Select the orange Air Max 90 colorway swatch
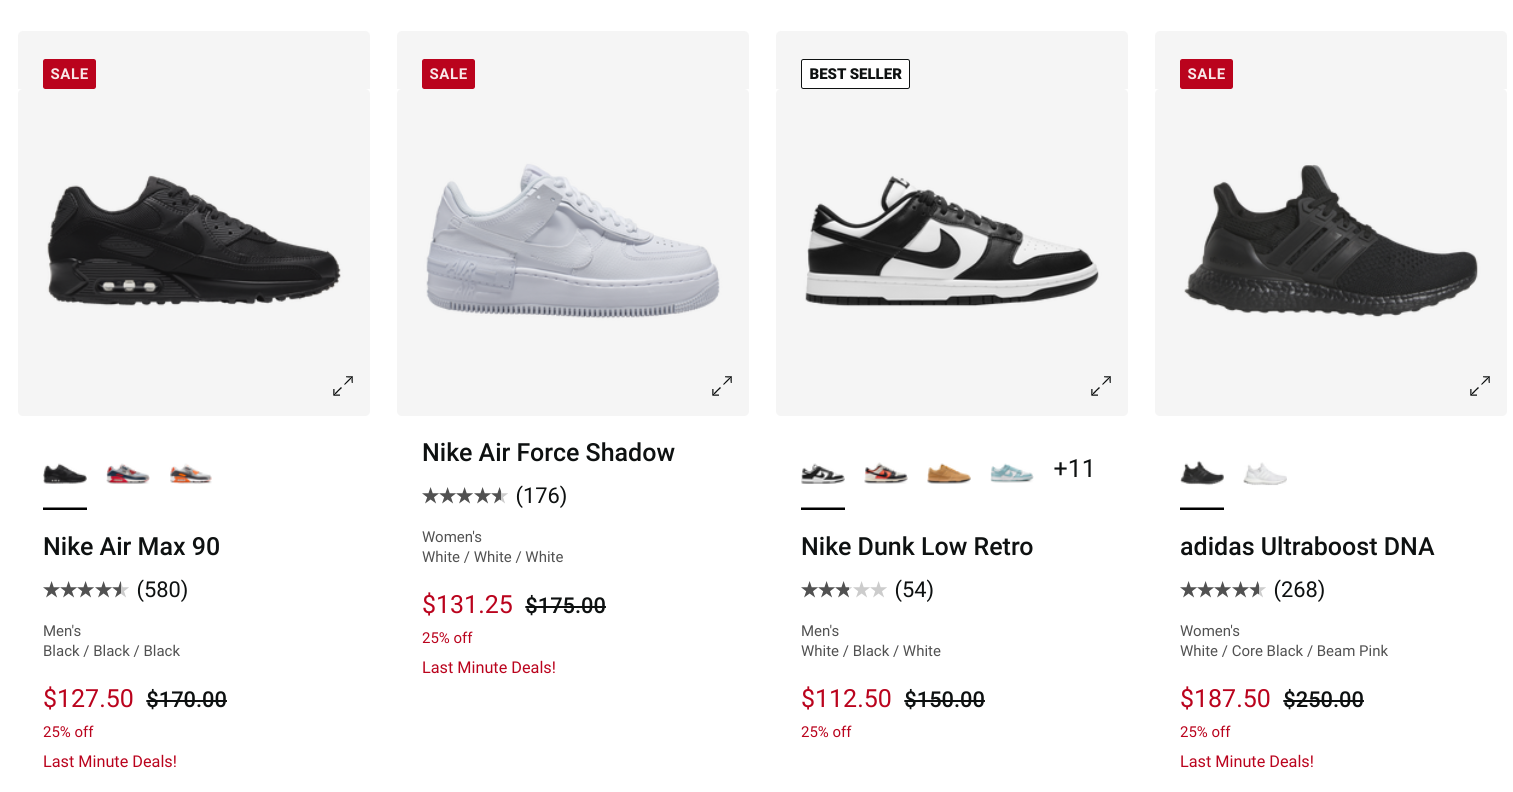Screen dimensions: 1513x792 coord(190,474)
